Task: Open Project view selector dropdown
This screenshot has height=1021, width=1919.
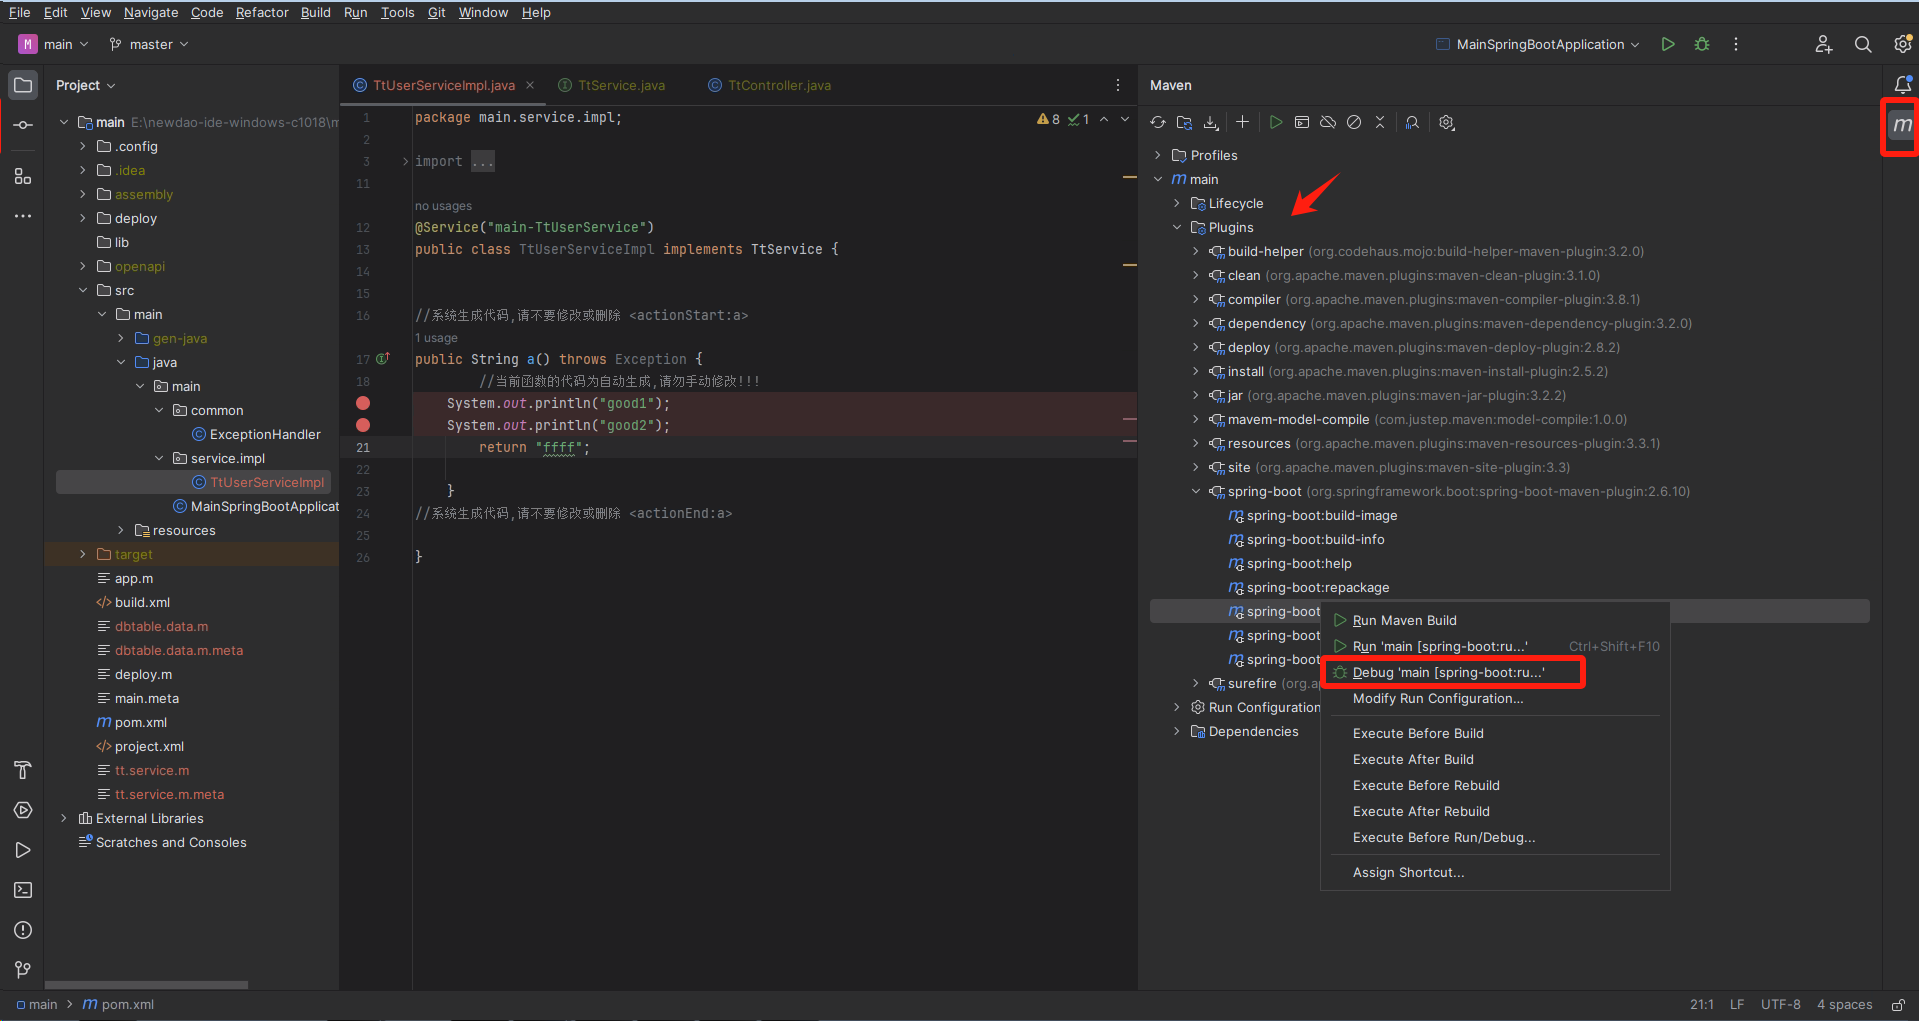Action: click(86, 85)
